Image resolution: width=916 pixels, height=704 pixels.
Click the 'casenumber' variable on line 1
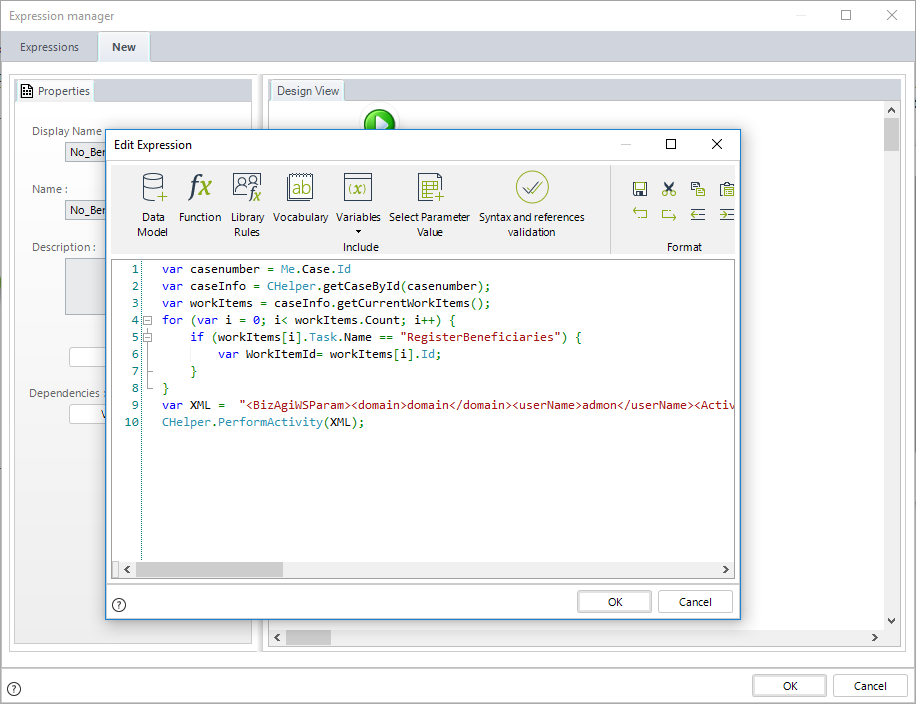225,269
